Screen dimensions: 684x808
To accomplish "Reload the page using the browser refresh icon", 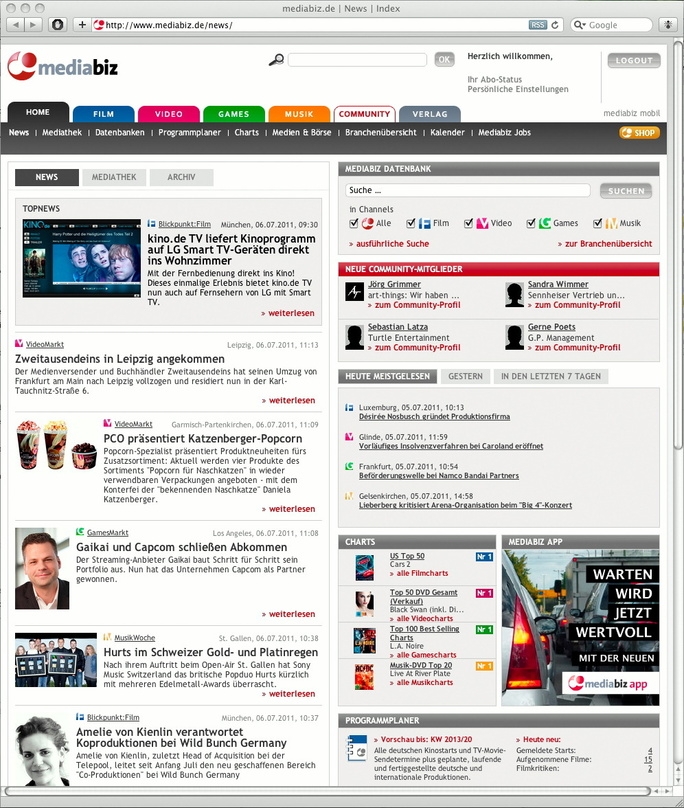I will 556,24.
